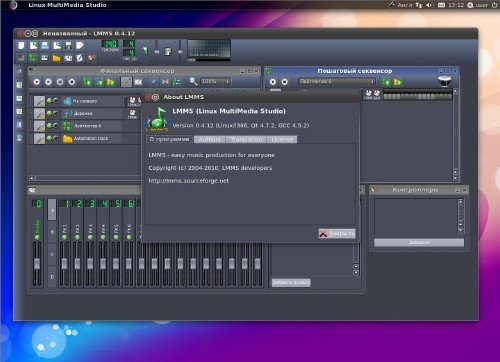Stop playback in the song editor
This screenshot has height=362, width=500.
(72, 82)
